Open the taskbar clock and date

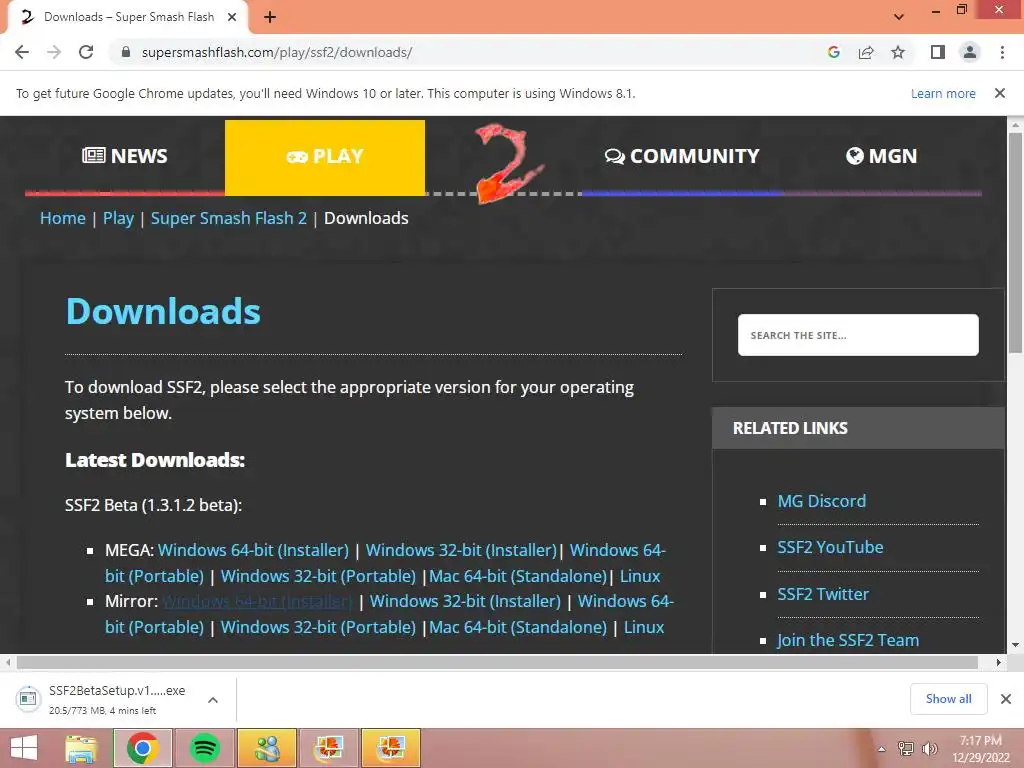pos(981,749)
